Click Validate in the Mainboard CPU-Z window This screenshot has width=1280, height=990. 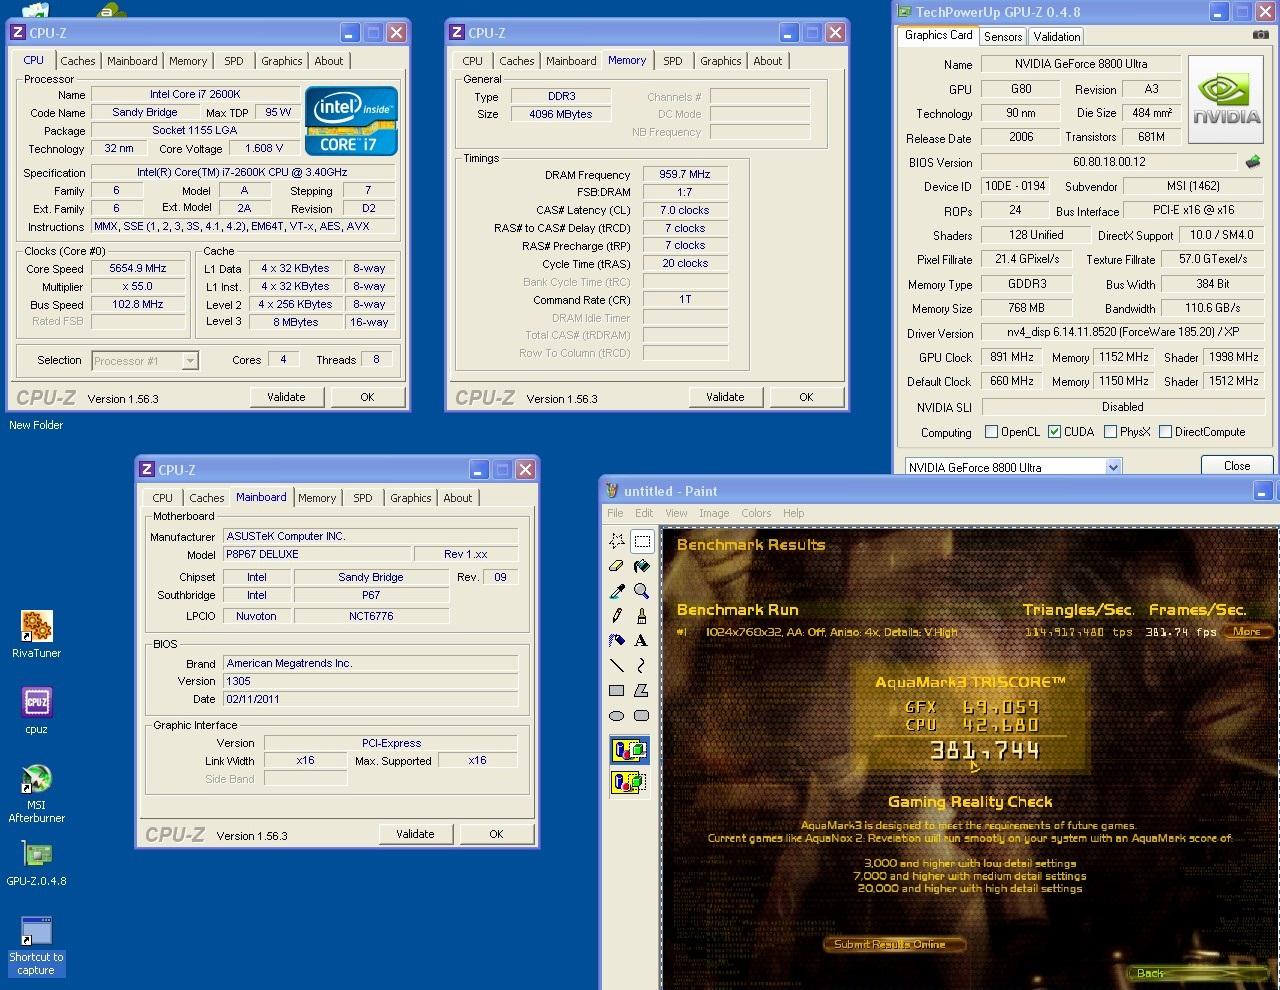(415, 834)
